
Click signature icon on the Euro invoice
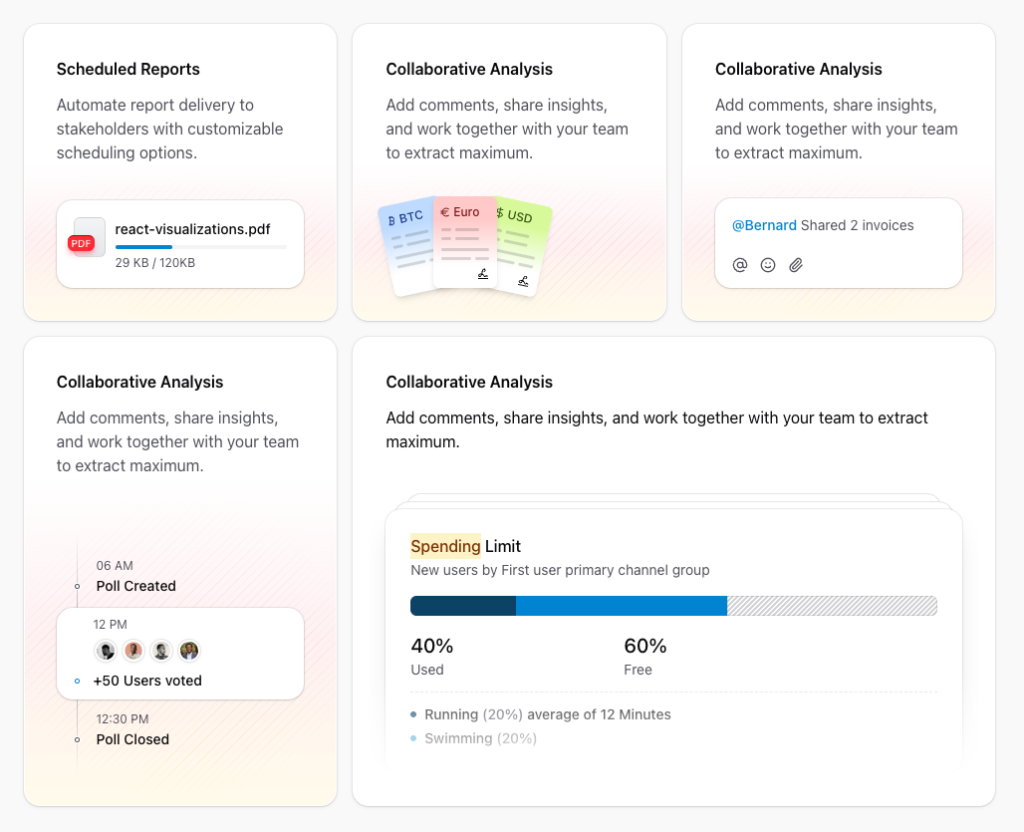point(483,273)
